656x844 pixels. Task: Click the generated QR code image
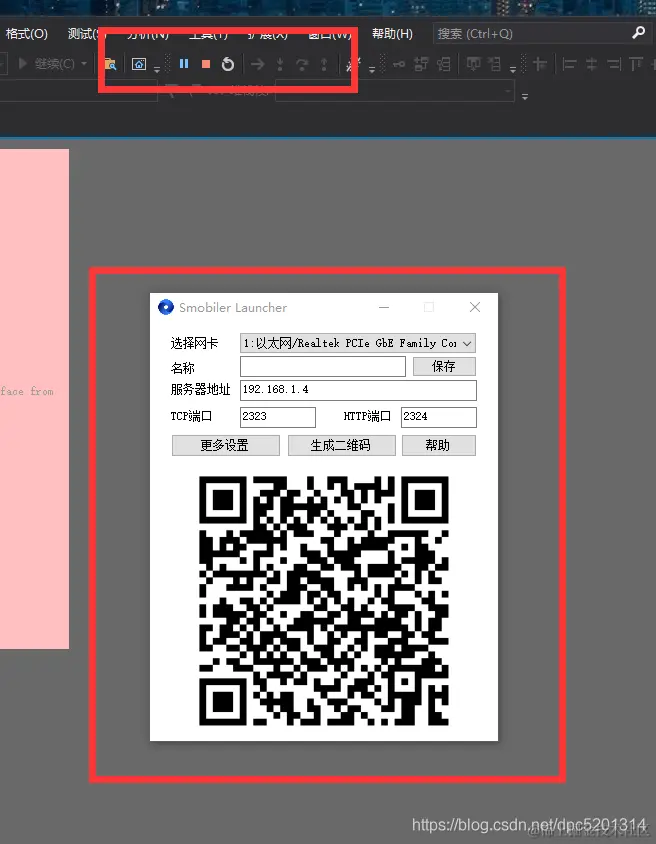(x=323, y=600)
